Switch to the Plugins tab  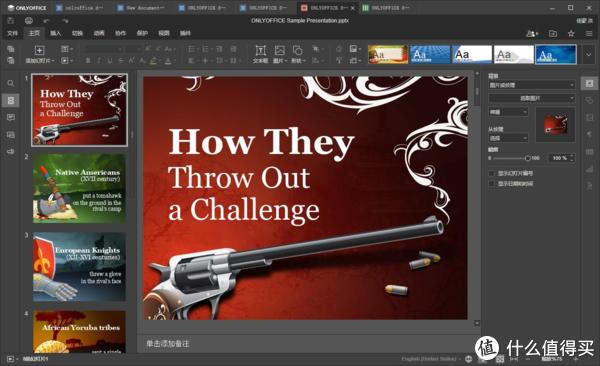tap(185, 34)
